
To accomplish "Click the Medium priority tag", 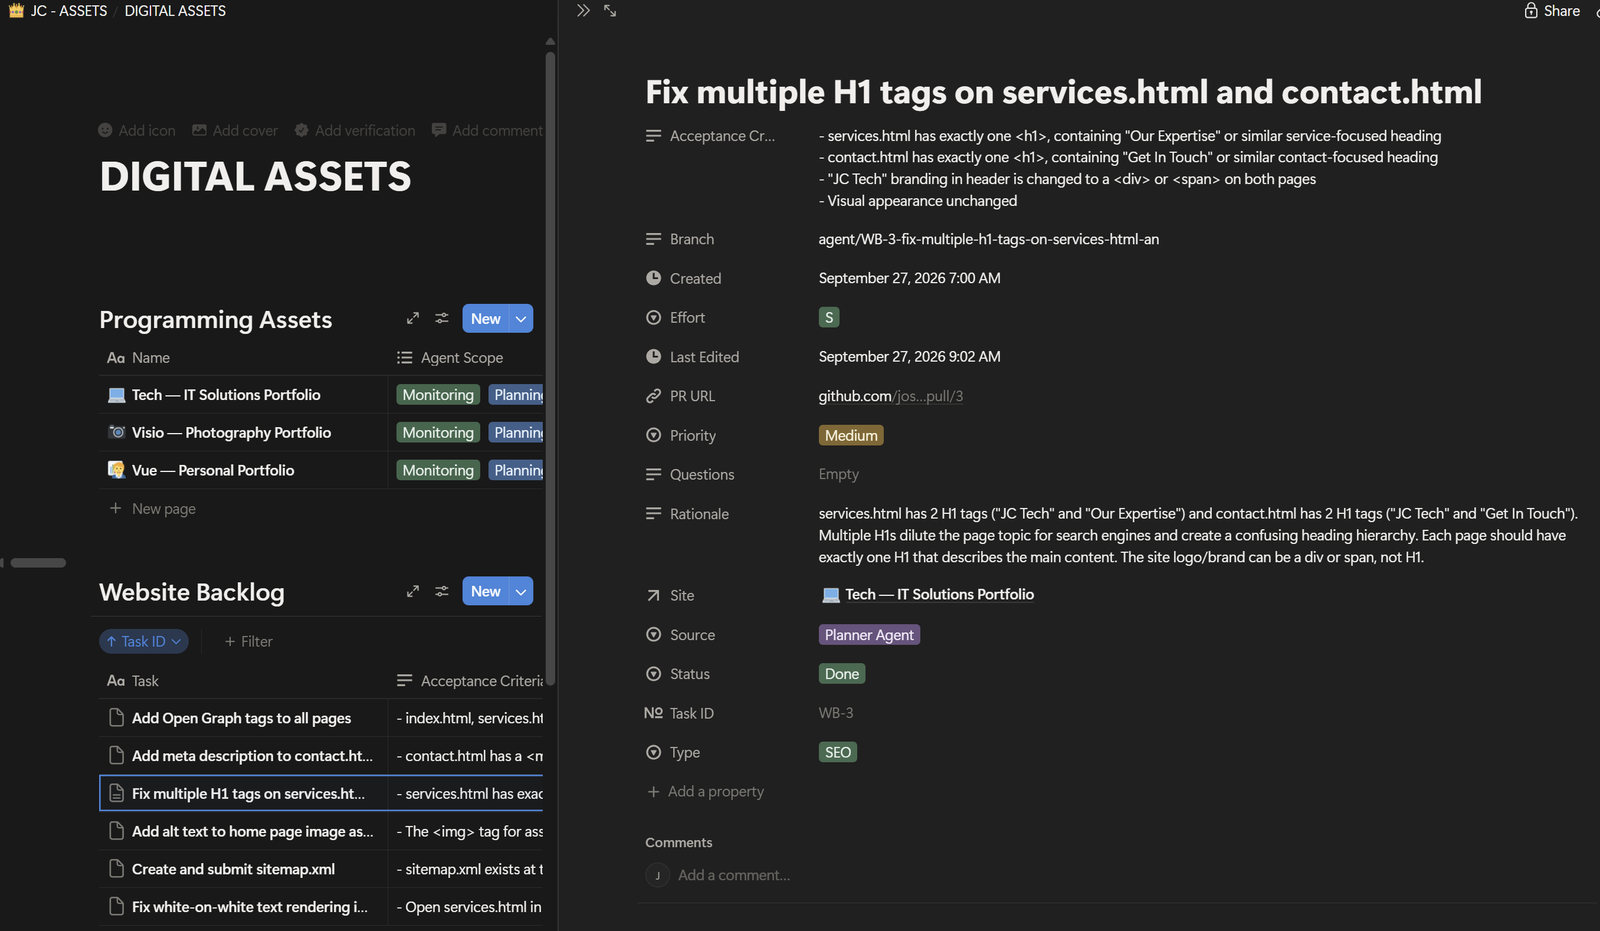I will pyautogui.click(x=851, y=435).
